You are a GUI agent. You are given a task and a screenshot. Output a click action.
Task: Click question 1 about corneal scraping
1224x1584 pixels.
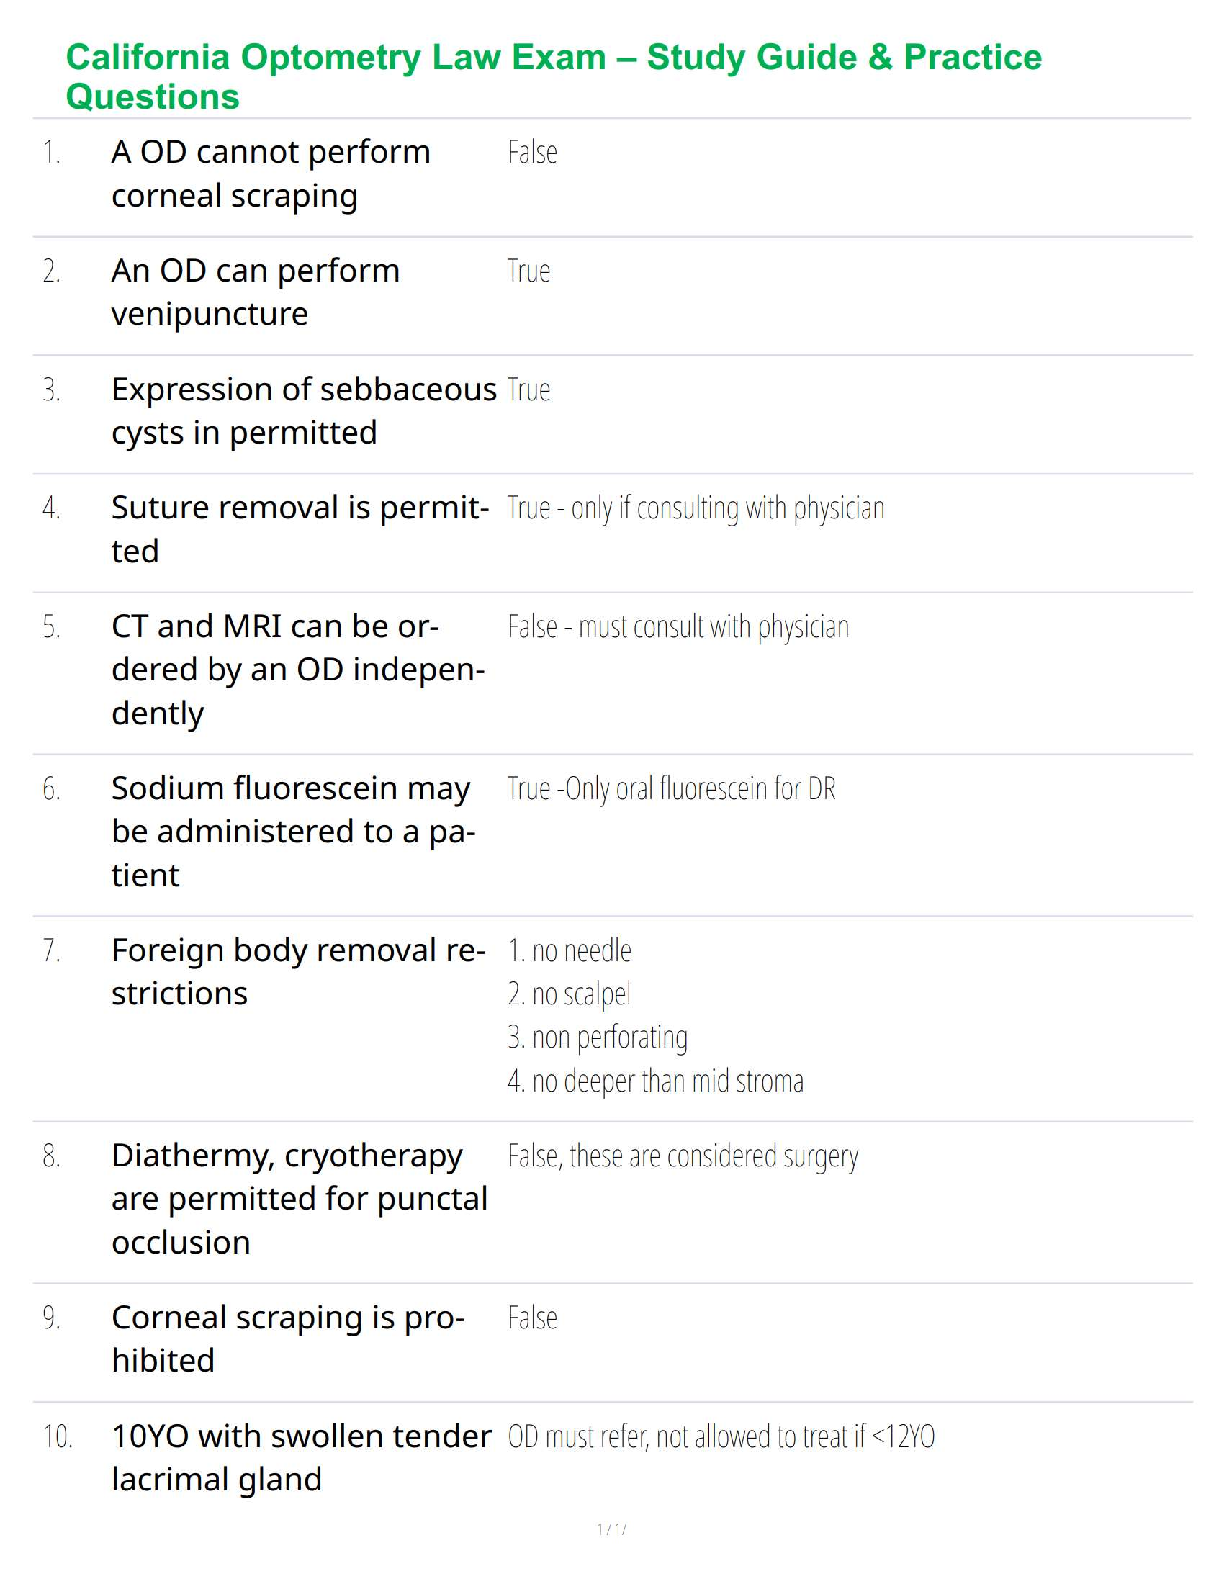[x=270, y=174]
